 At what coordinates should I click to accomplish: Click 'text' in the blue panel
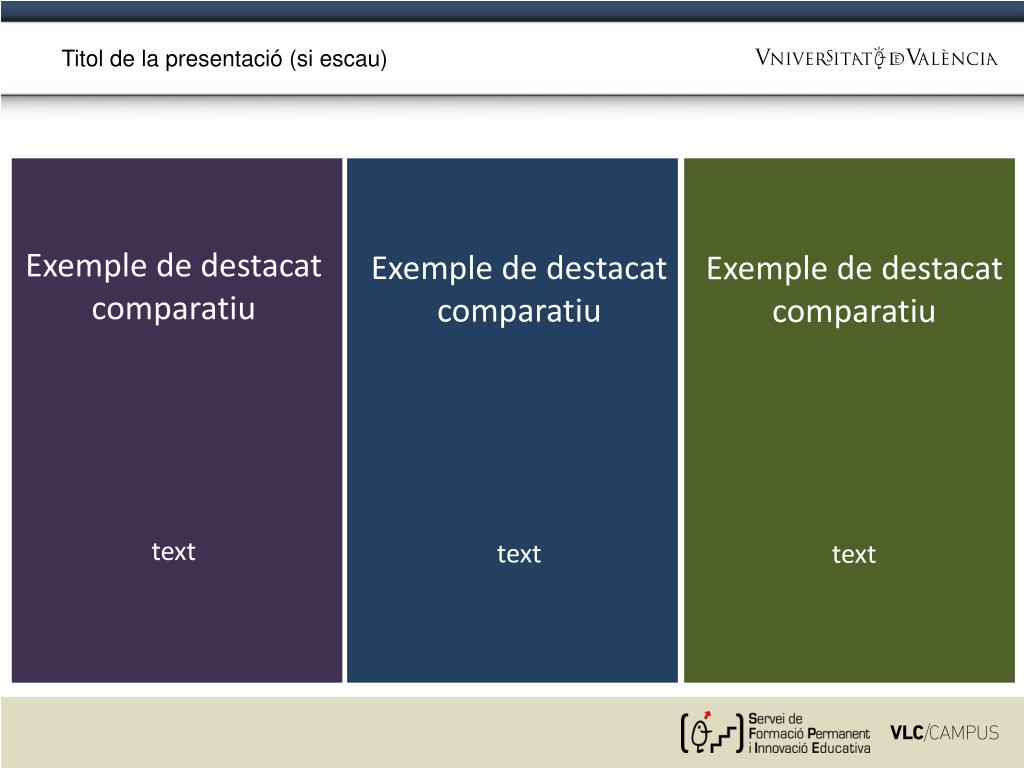coord(519,554)
